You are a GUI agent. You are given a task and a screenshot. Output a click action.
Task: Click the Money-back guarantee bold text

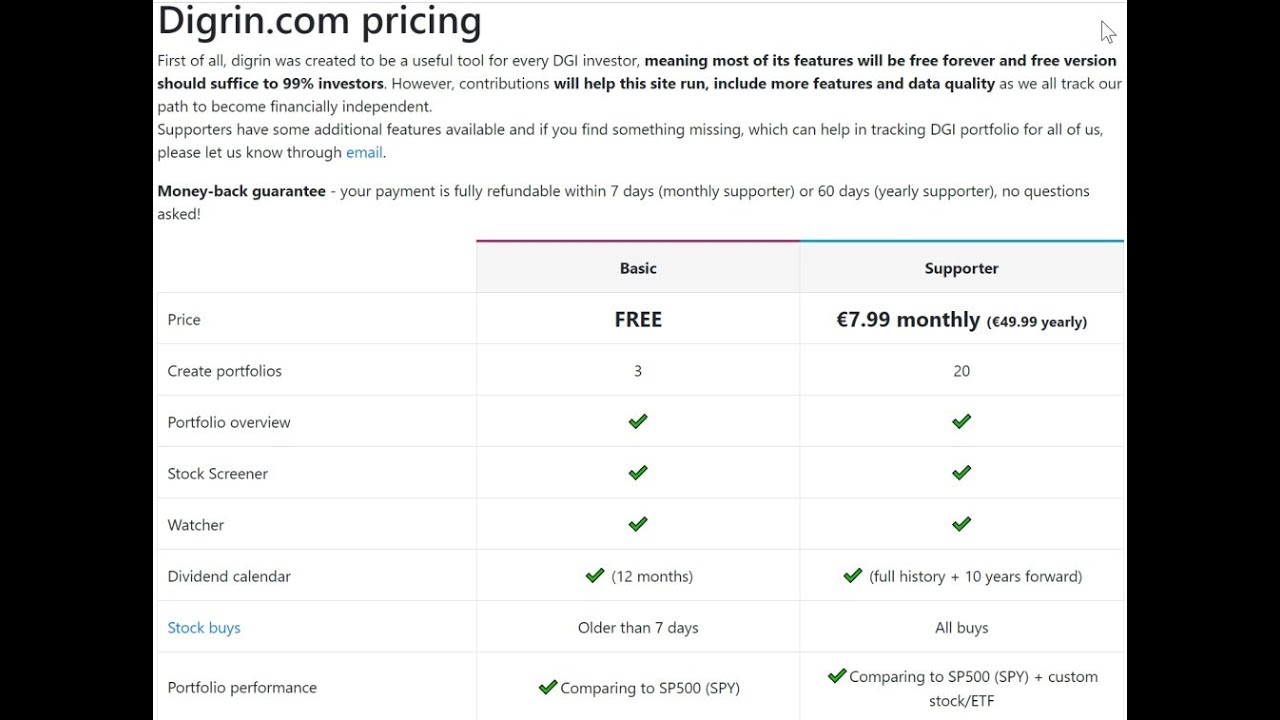pyautogui.click(x=241, y=191)
